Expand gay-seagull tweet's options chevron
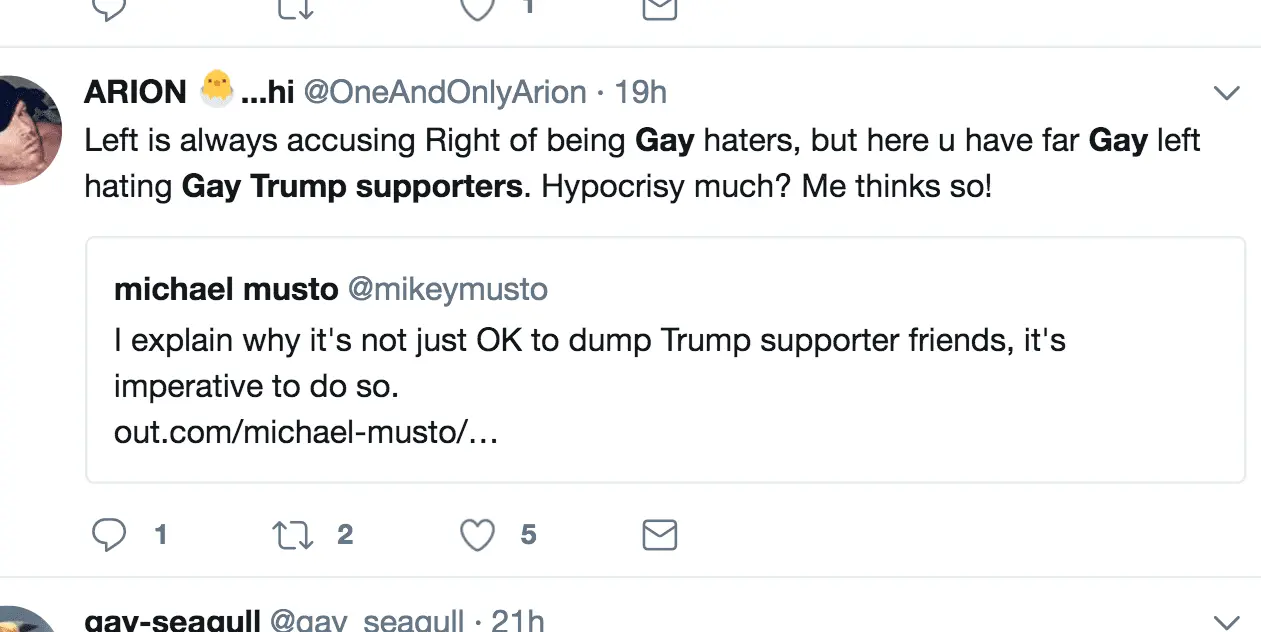1261x632 pixels. [x=1226, y=621]
